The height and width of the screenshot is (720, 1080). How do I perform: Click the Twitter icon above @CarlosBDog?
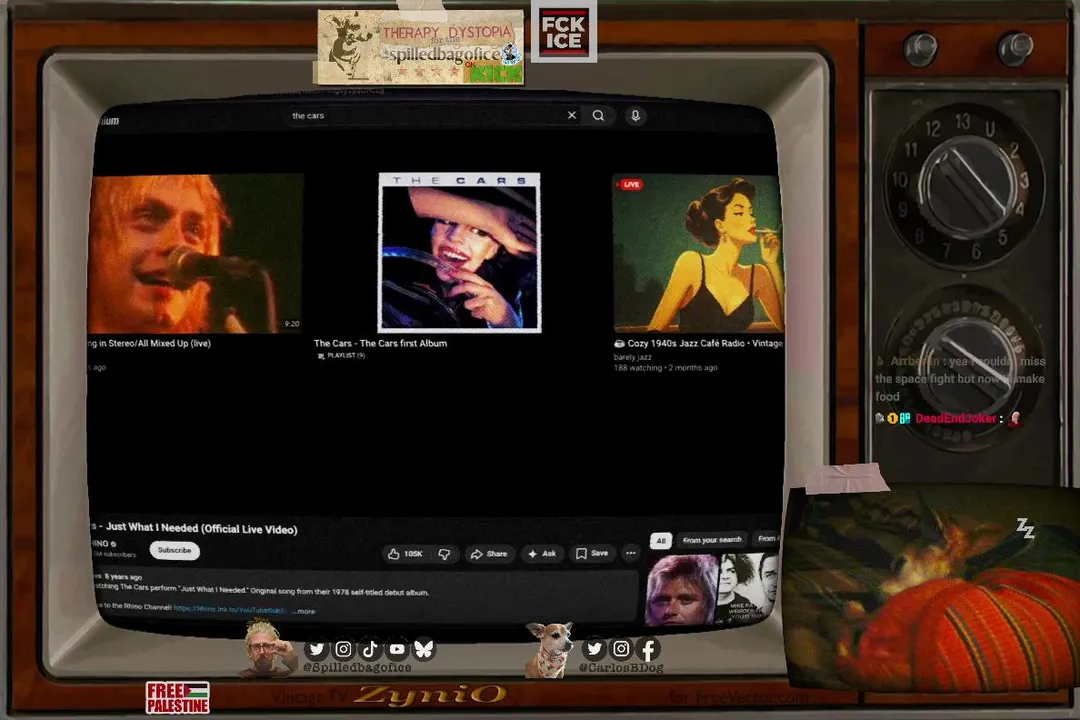[x=594, y=648]
